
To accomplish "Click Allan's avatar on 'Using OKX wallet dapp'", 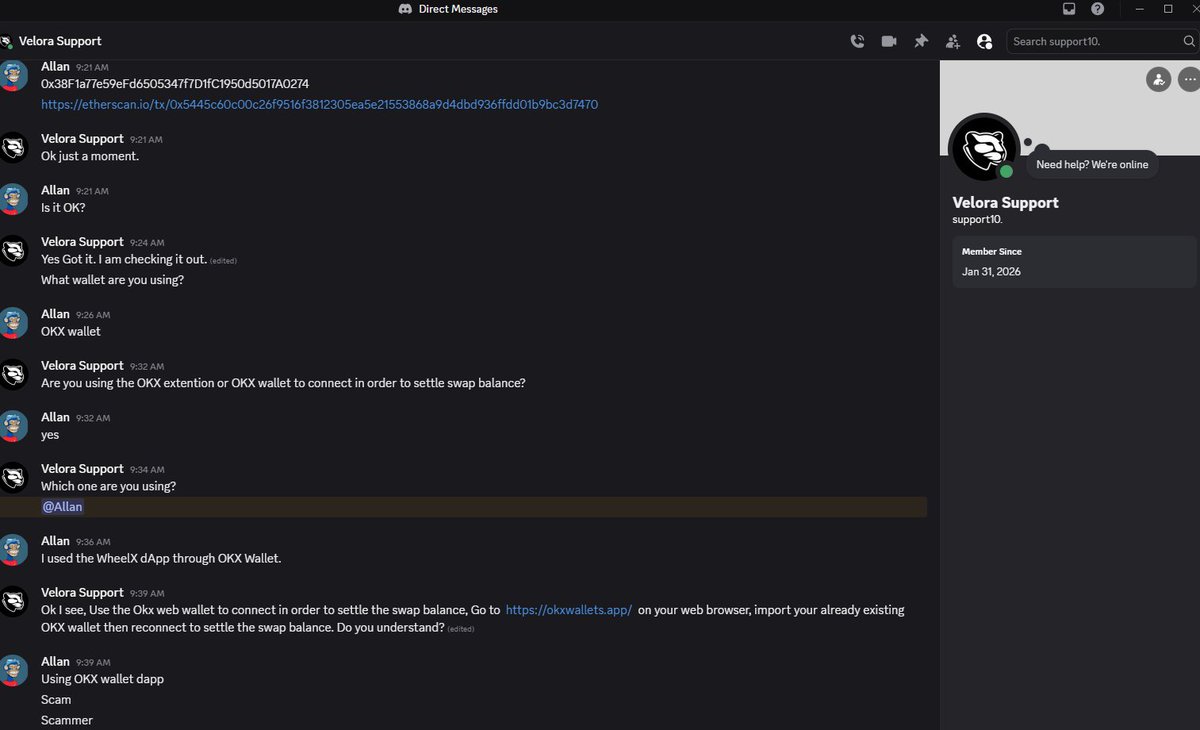I will (x=13, y=671).
